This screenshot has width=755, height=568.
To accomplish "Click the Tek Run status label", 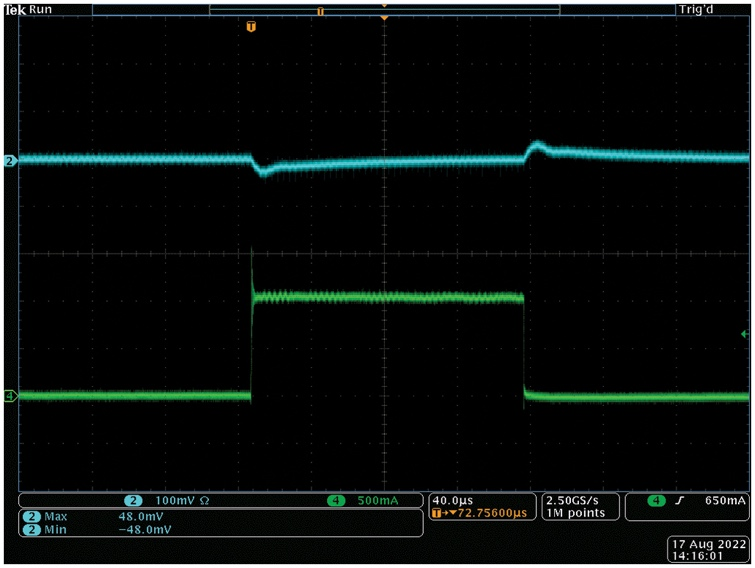I will click(28, 10).
